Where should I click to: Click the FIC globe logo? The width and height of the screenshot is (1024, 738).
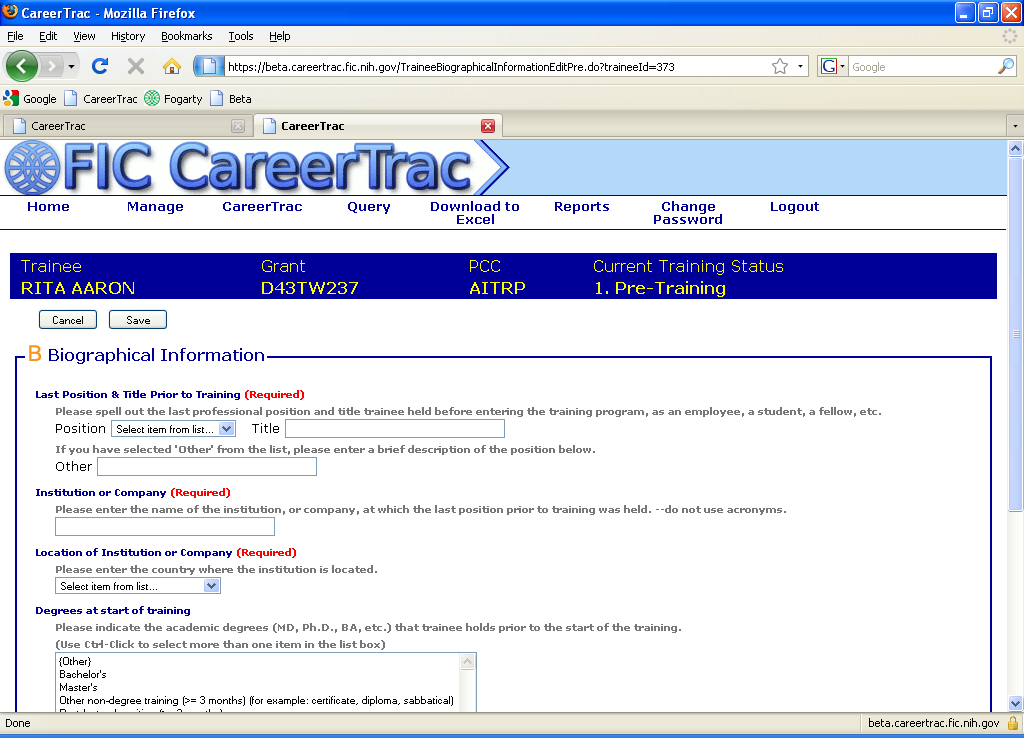[x=32, y=168]
